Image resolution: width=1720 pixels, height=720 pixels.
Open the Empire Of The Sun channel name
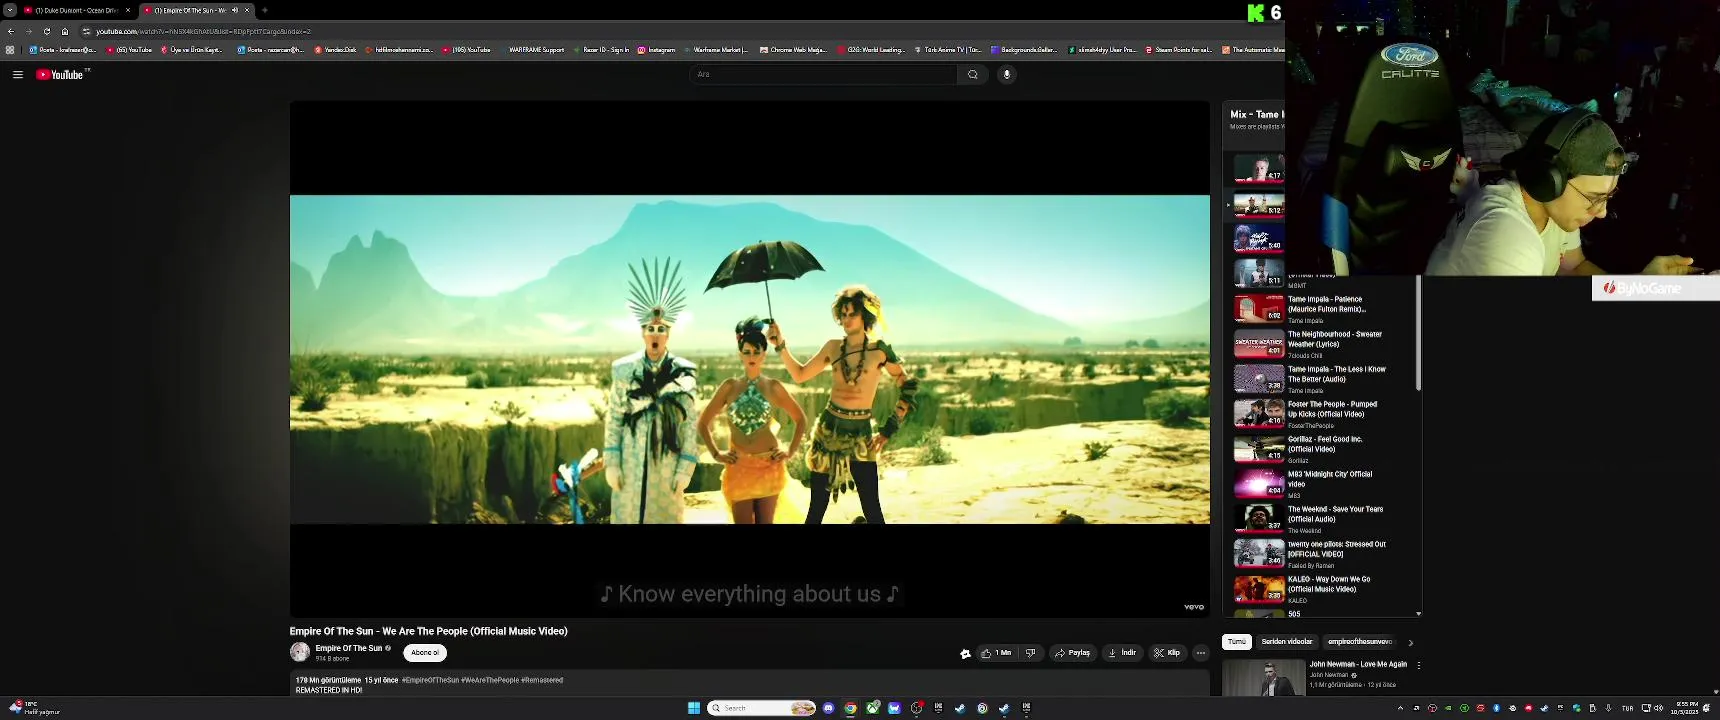[349, 648]
